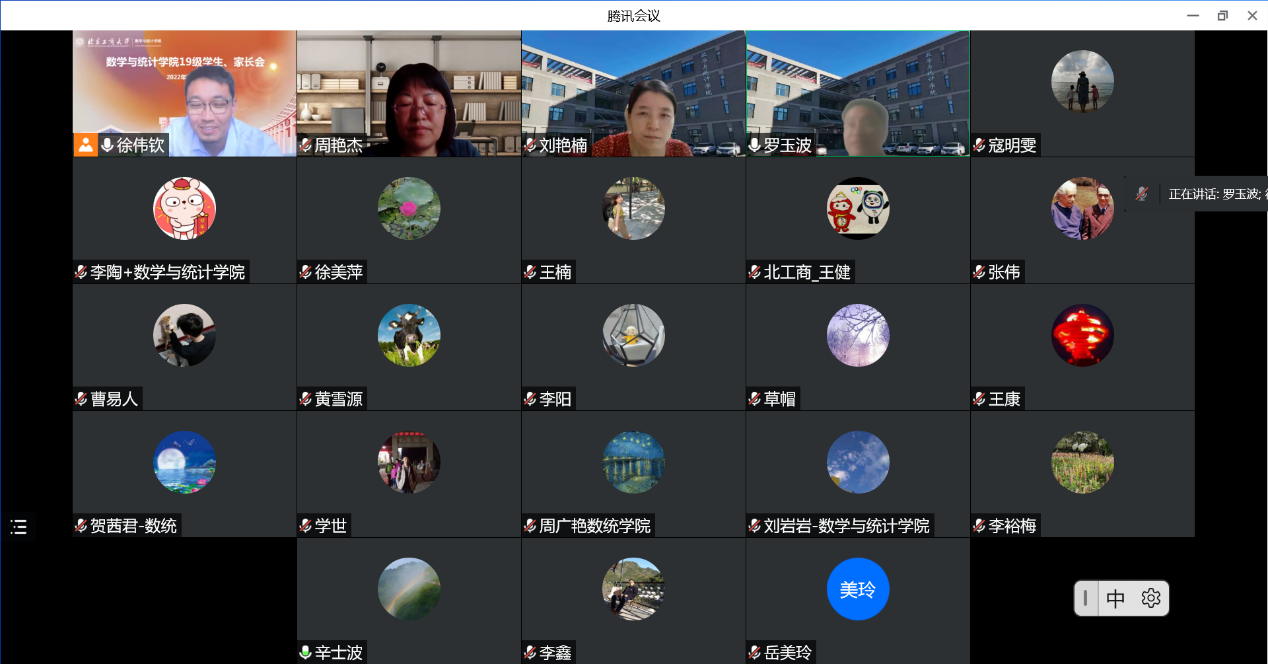The width and height of the screenshot is (1268, 664).
Task: Restore down the 腾讯会议 window
Action: [x=1222, y=15]
